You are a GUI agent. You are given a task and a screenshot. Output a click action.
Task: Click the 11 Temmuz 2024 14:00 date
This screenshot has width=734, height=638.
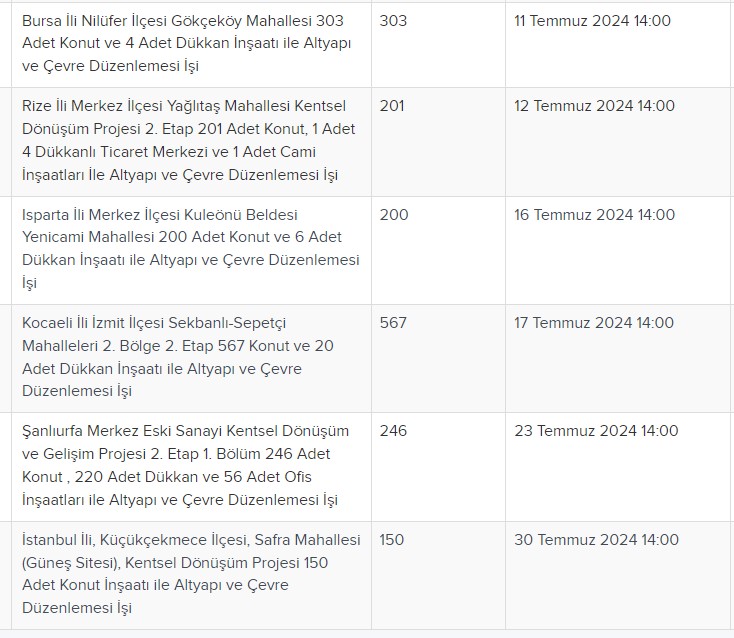(x=592, y=21)
